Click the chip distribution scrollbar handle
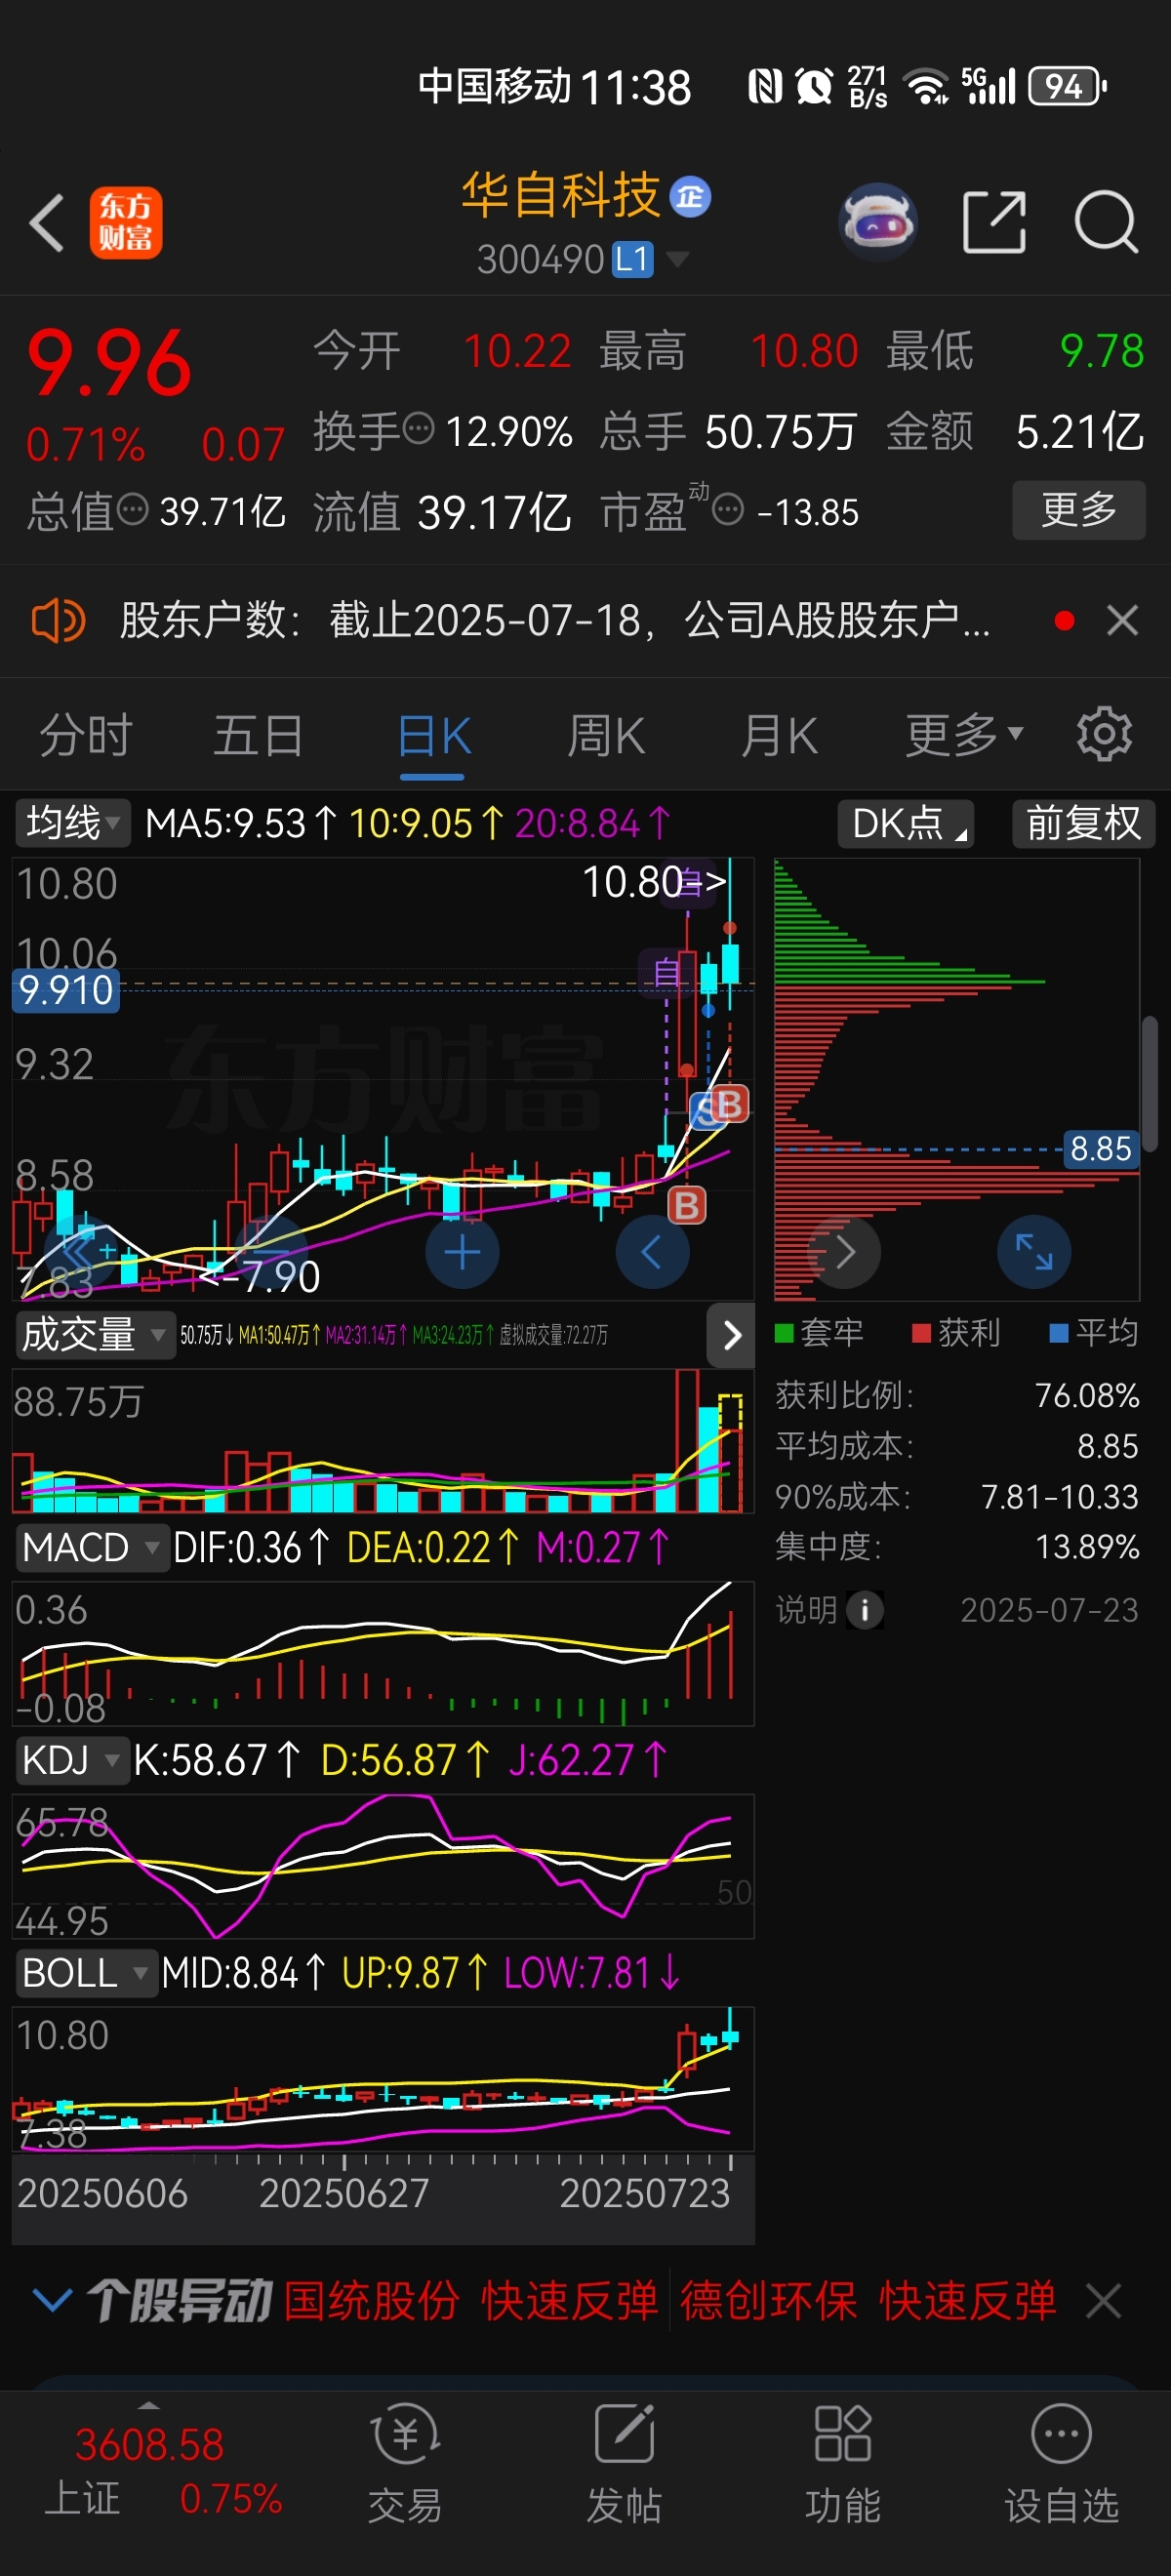The width and height of the screenshot is (1171, 2576). 1150,1083
